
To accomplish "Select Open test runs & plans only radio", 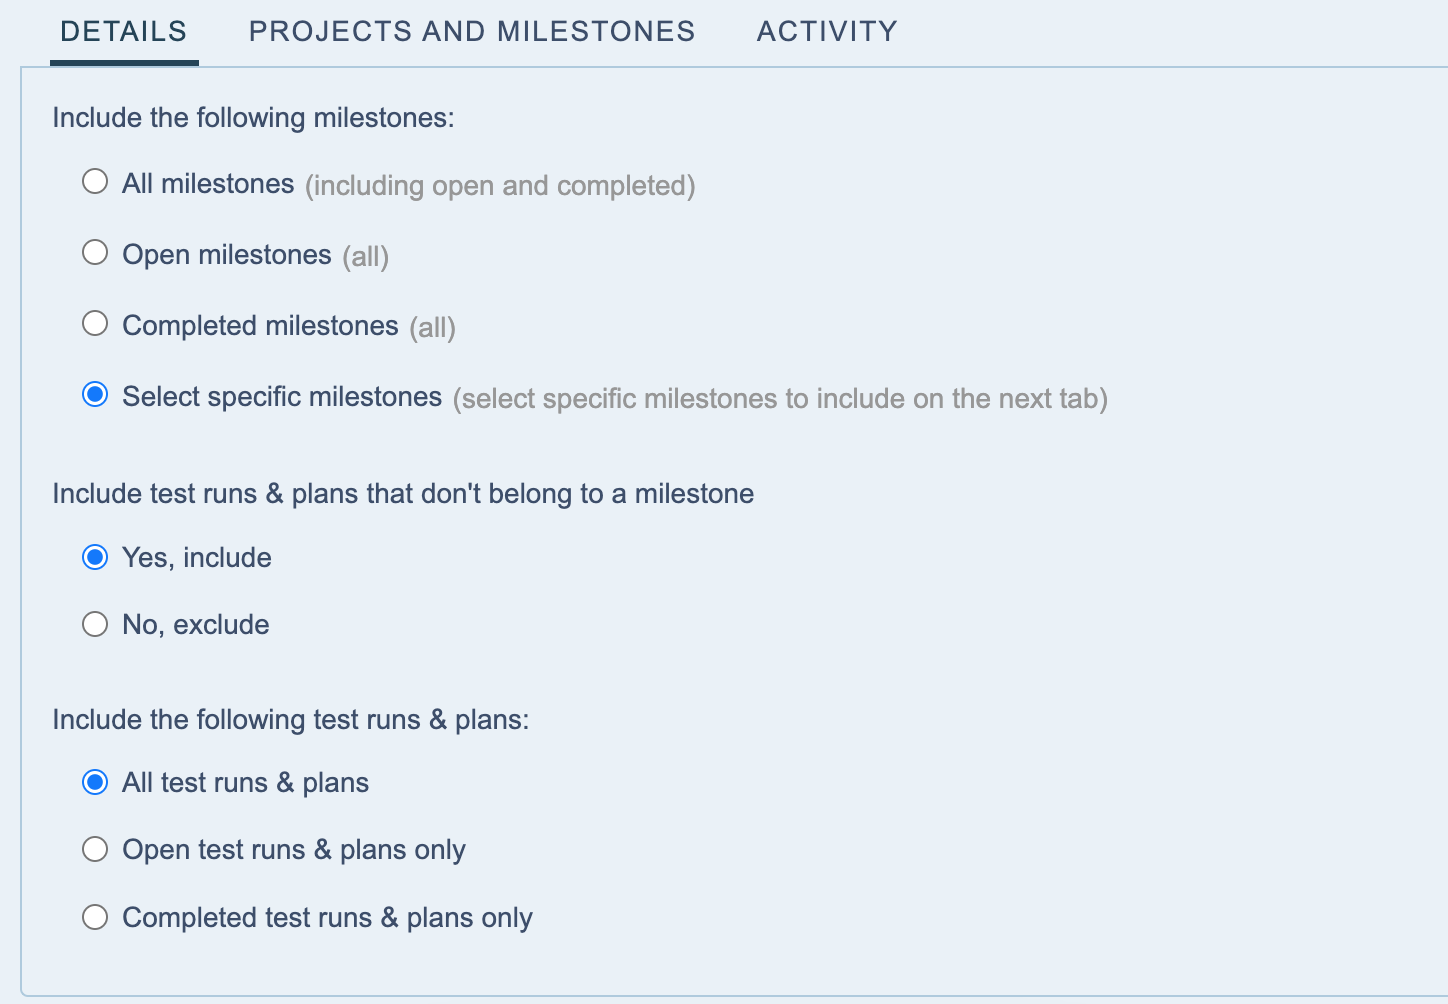I will tap(95, 850).
